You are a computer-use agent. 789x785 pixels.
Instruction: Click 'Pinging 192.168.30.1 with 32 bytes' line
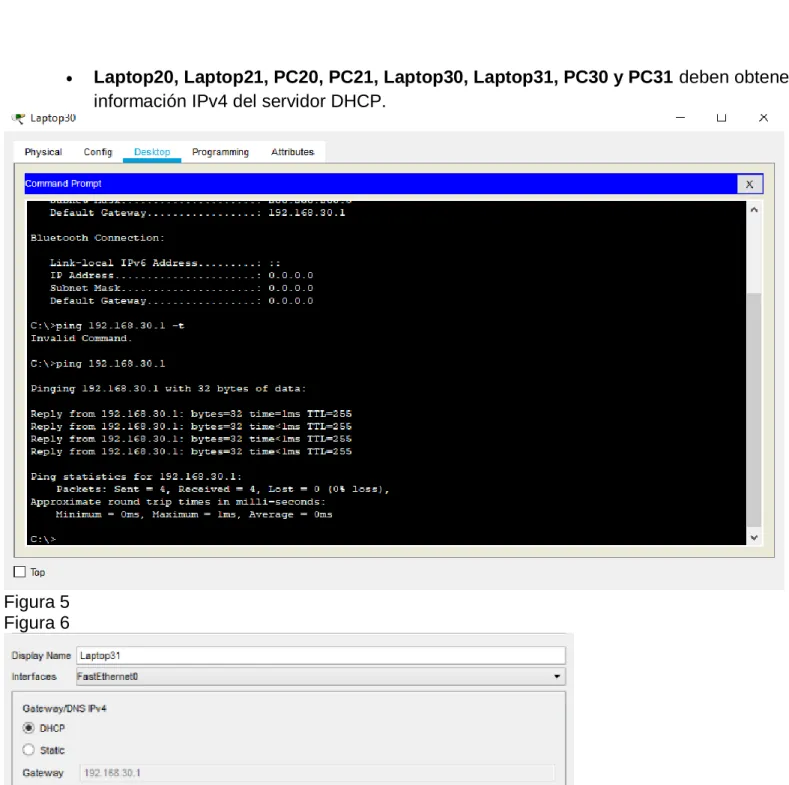coord(168,388)
